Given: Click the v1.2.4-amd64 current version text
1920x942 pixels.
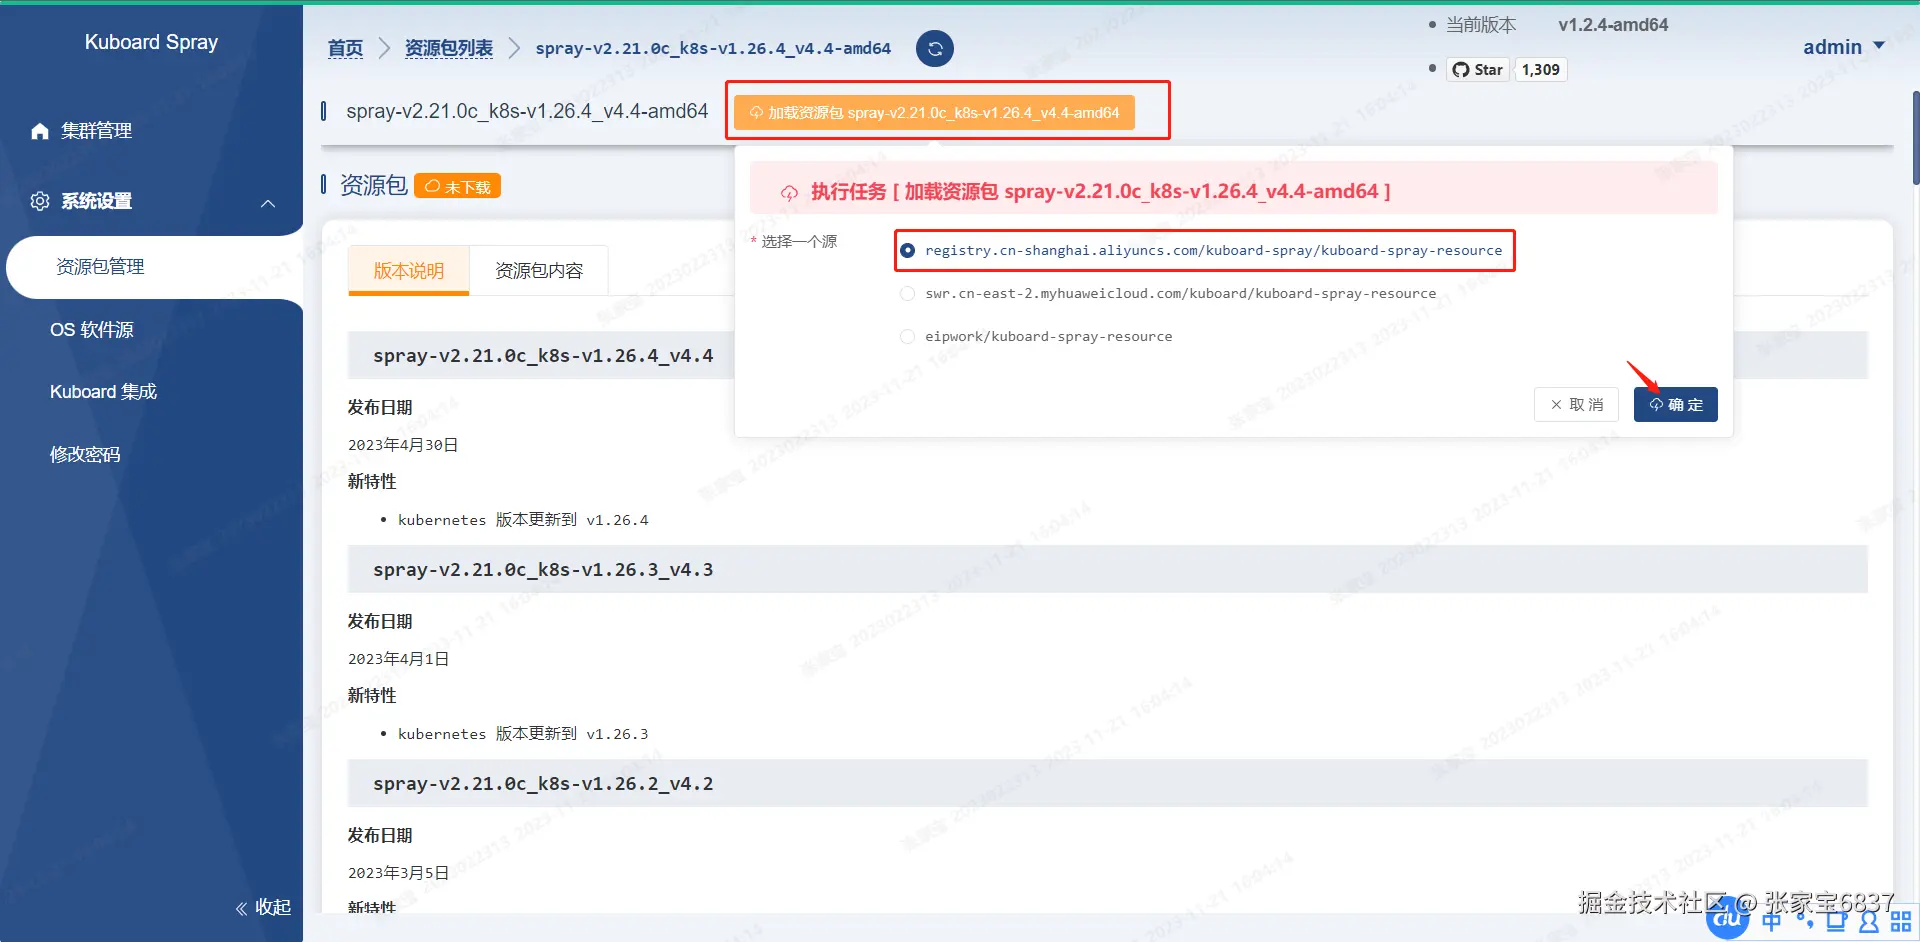Looking at the screenshot, I should (x=1613, y=25).
